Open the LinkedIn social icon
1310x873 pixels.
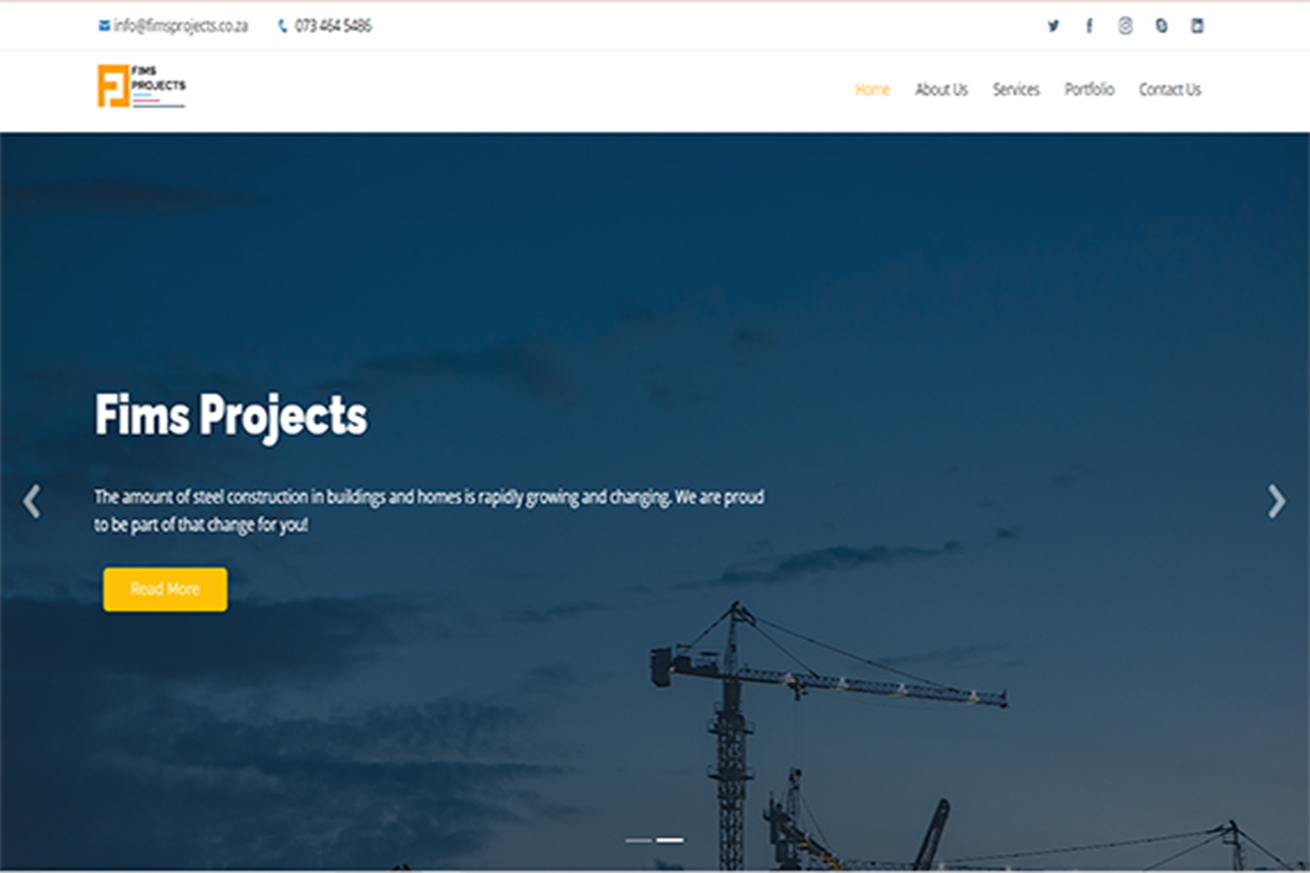click(x=1197, y=26)
